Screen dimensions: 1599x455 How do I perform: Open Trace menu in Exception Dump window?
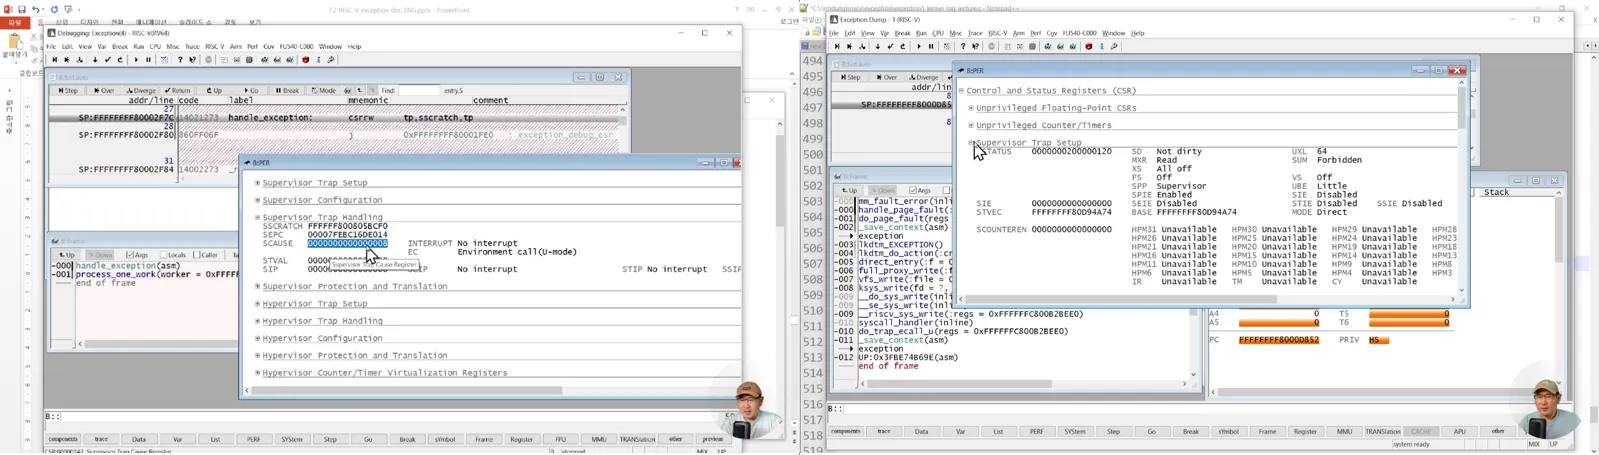[x=975, y=33]
